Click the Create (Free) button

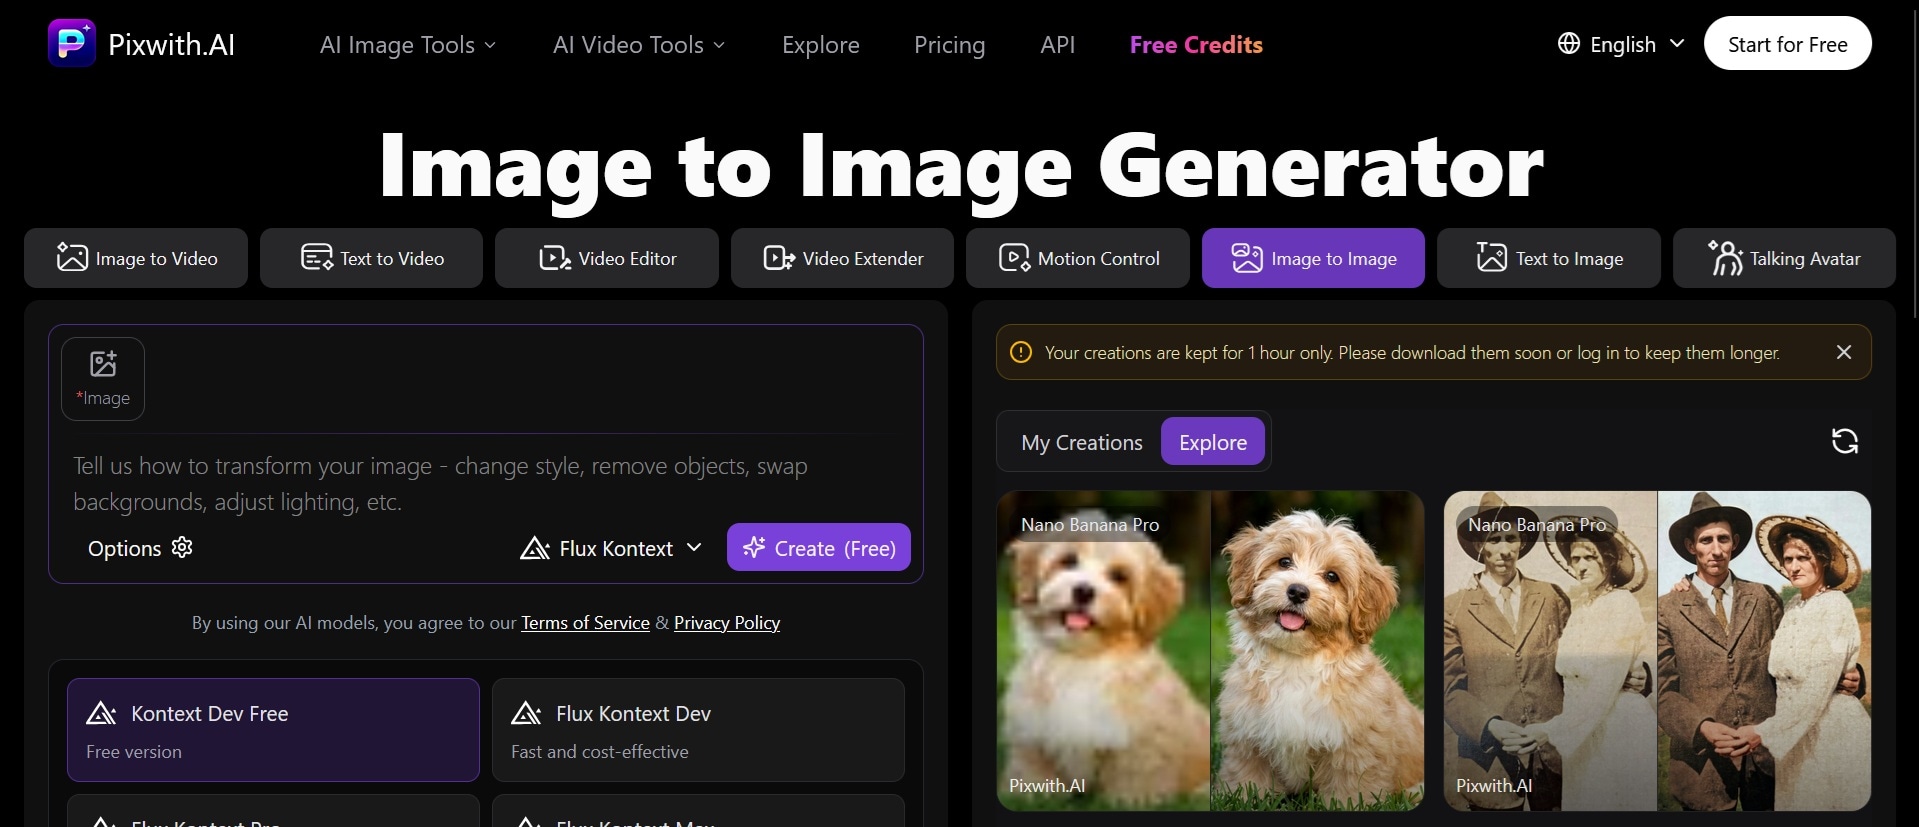pos(819,547)
